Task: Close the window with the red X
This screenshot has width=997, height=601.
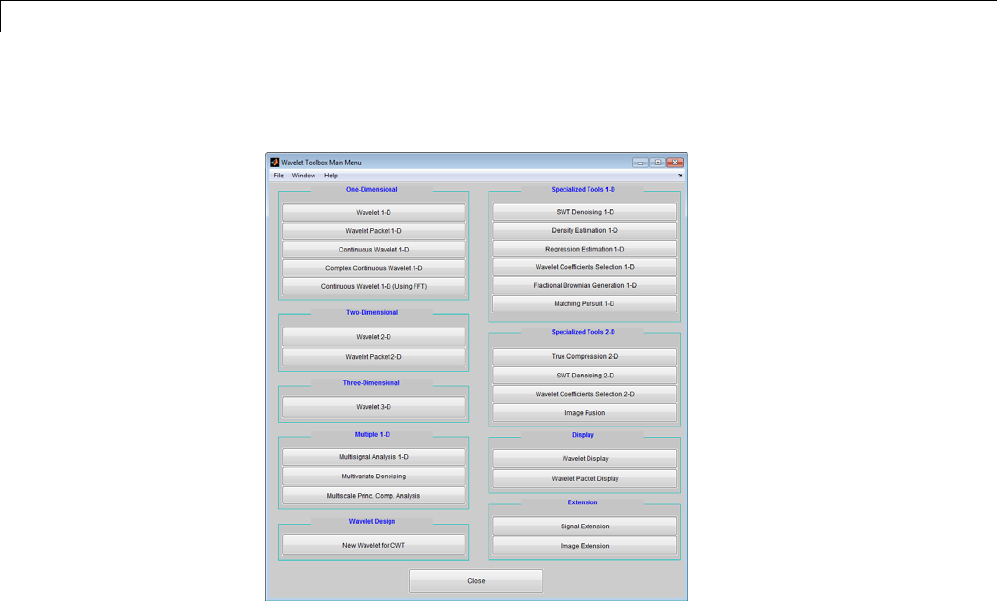Action: pos(675,162)
